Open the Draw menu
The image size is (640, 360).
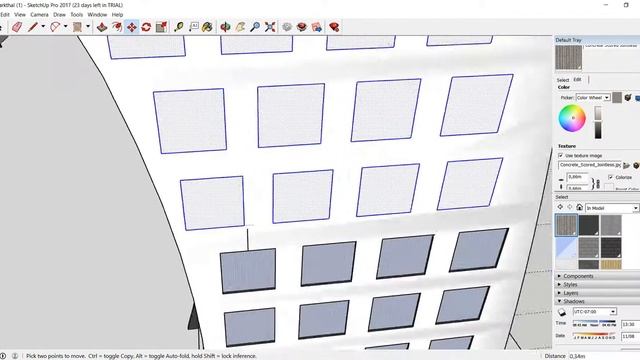tap(59, 15)
